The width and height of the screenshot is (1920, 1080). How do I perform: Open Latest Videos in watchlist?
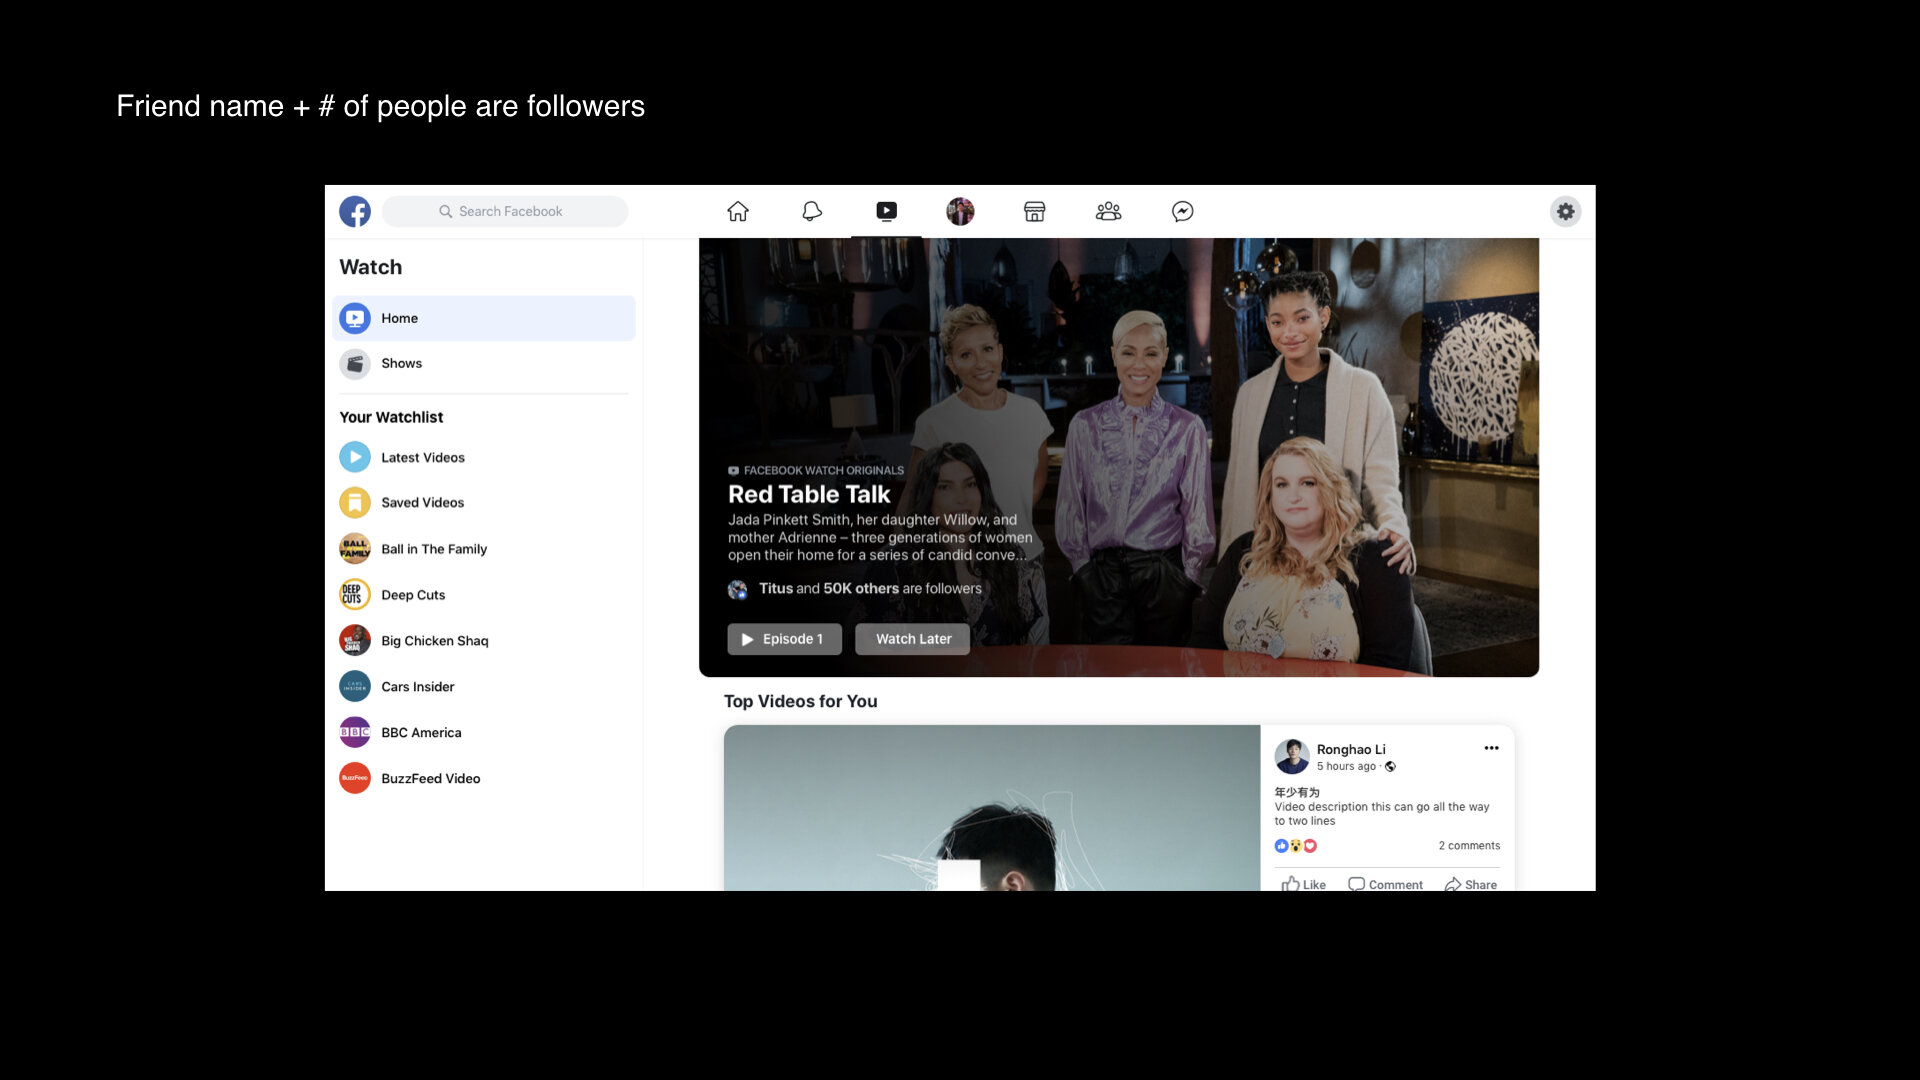[484, 457]
